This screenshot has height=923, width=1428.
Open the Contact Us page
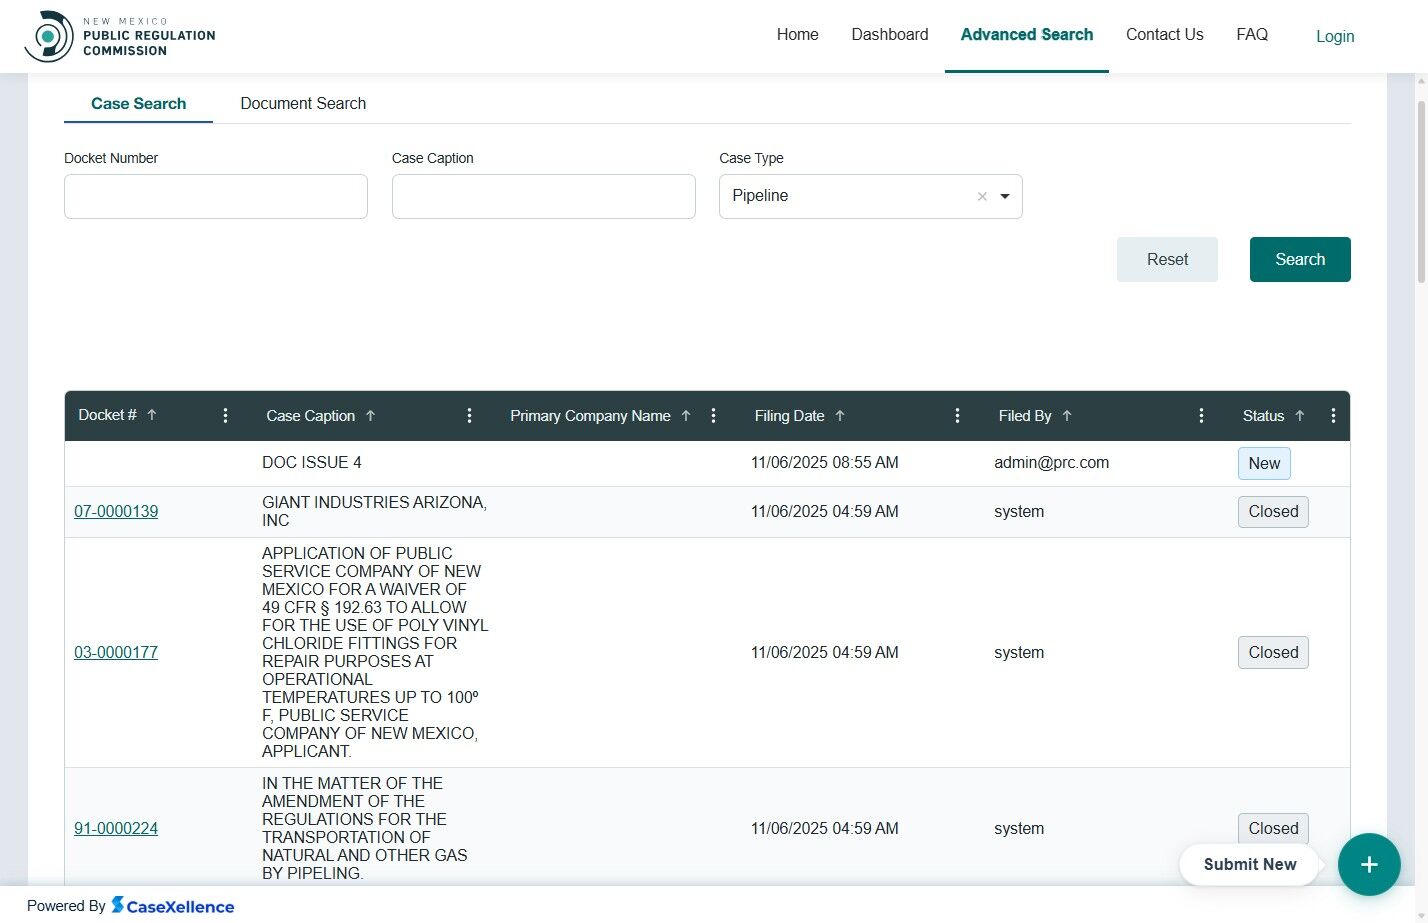pyautogui.click(x=1165, y=35)
